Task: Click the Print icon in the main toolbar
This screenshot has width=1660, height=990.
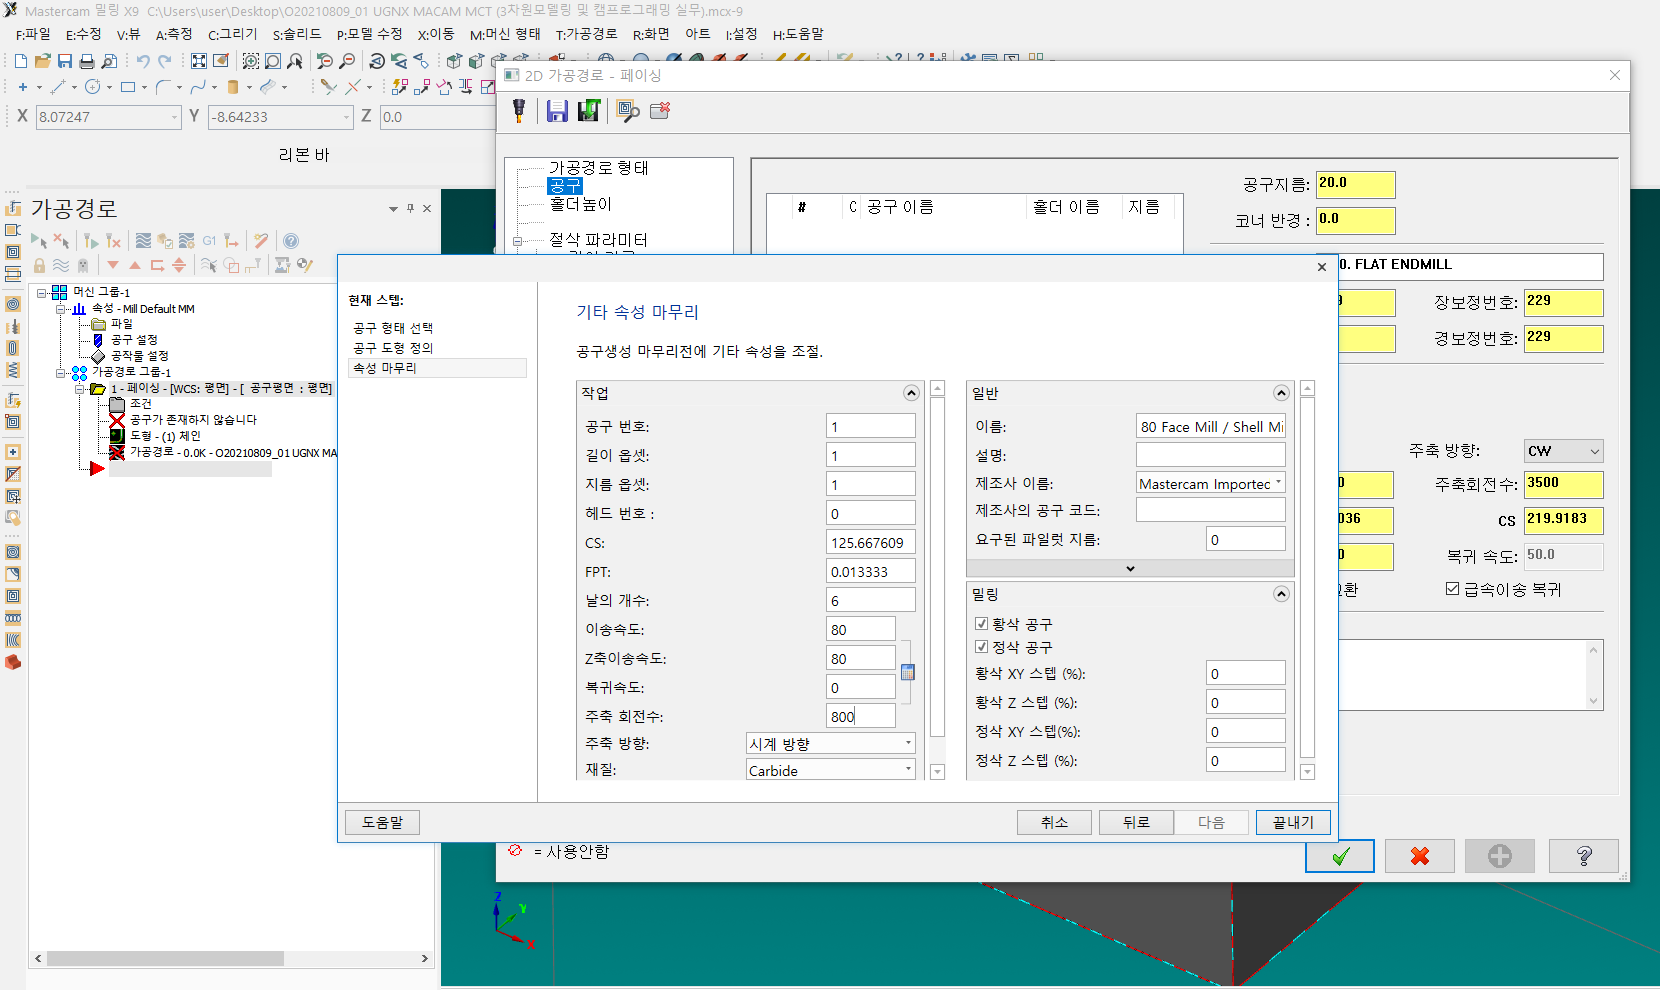Action: (87, 61)
